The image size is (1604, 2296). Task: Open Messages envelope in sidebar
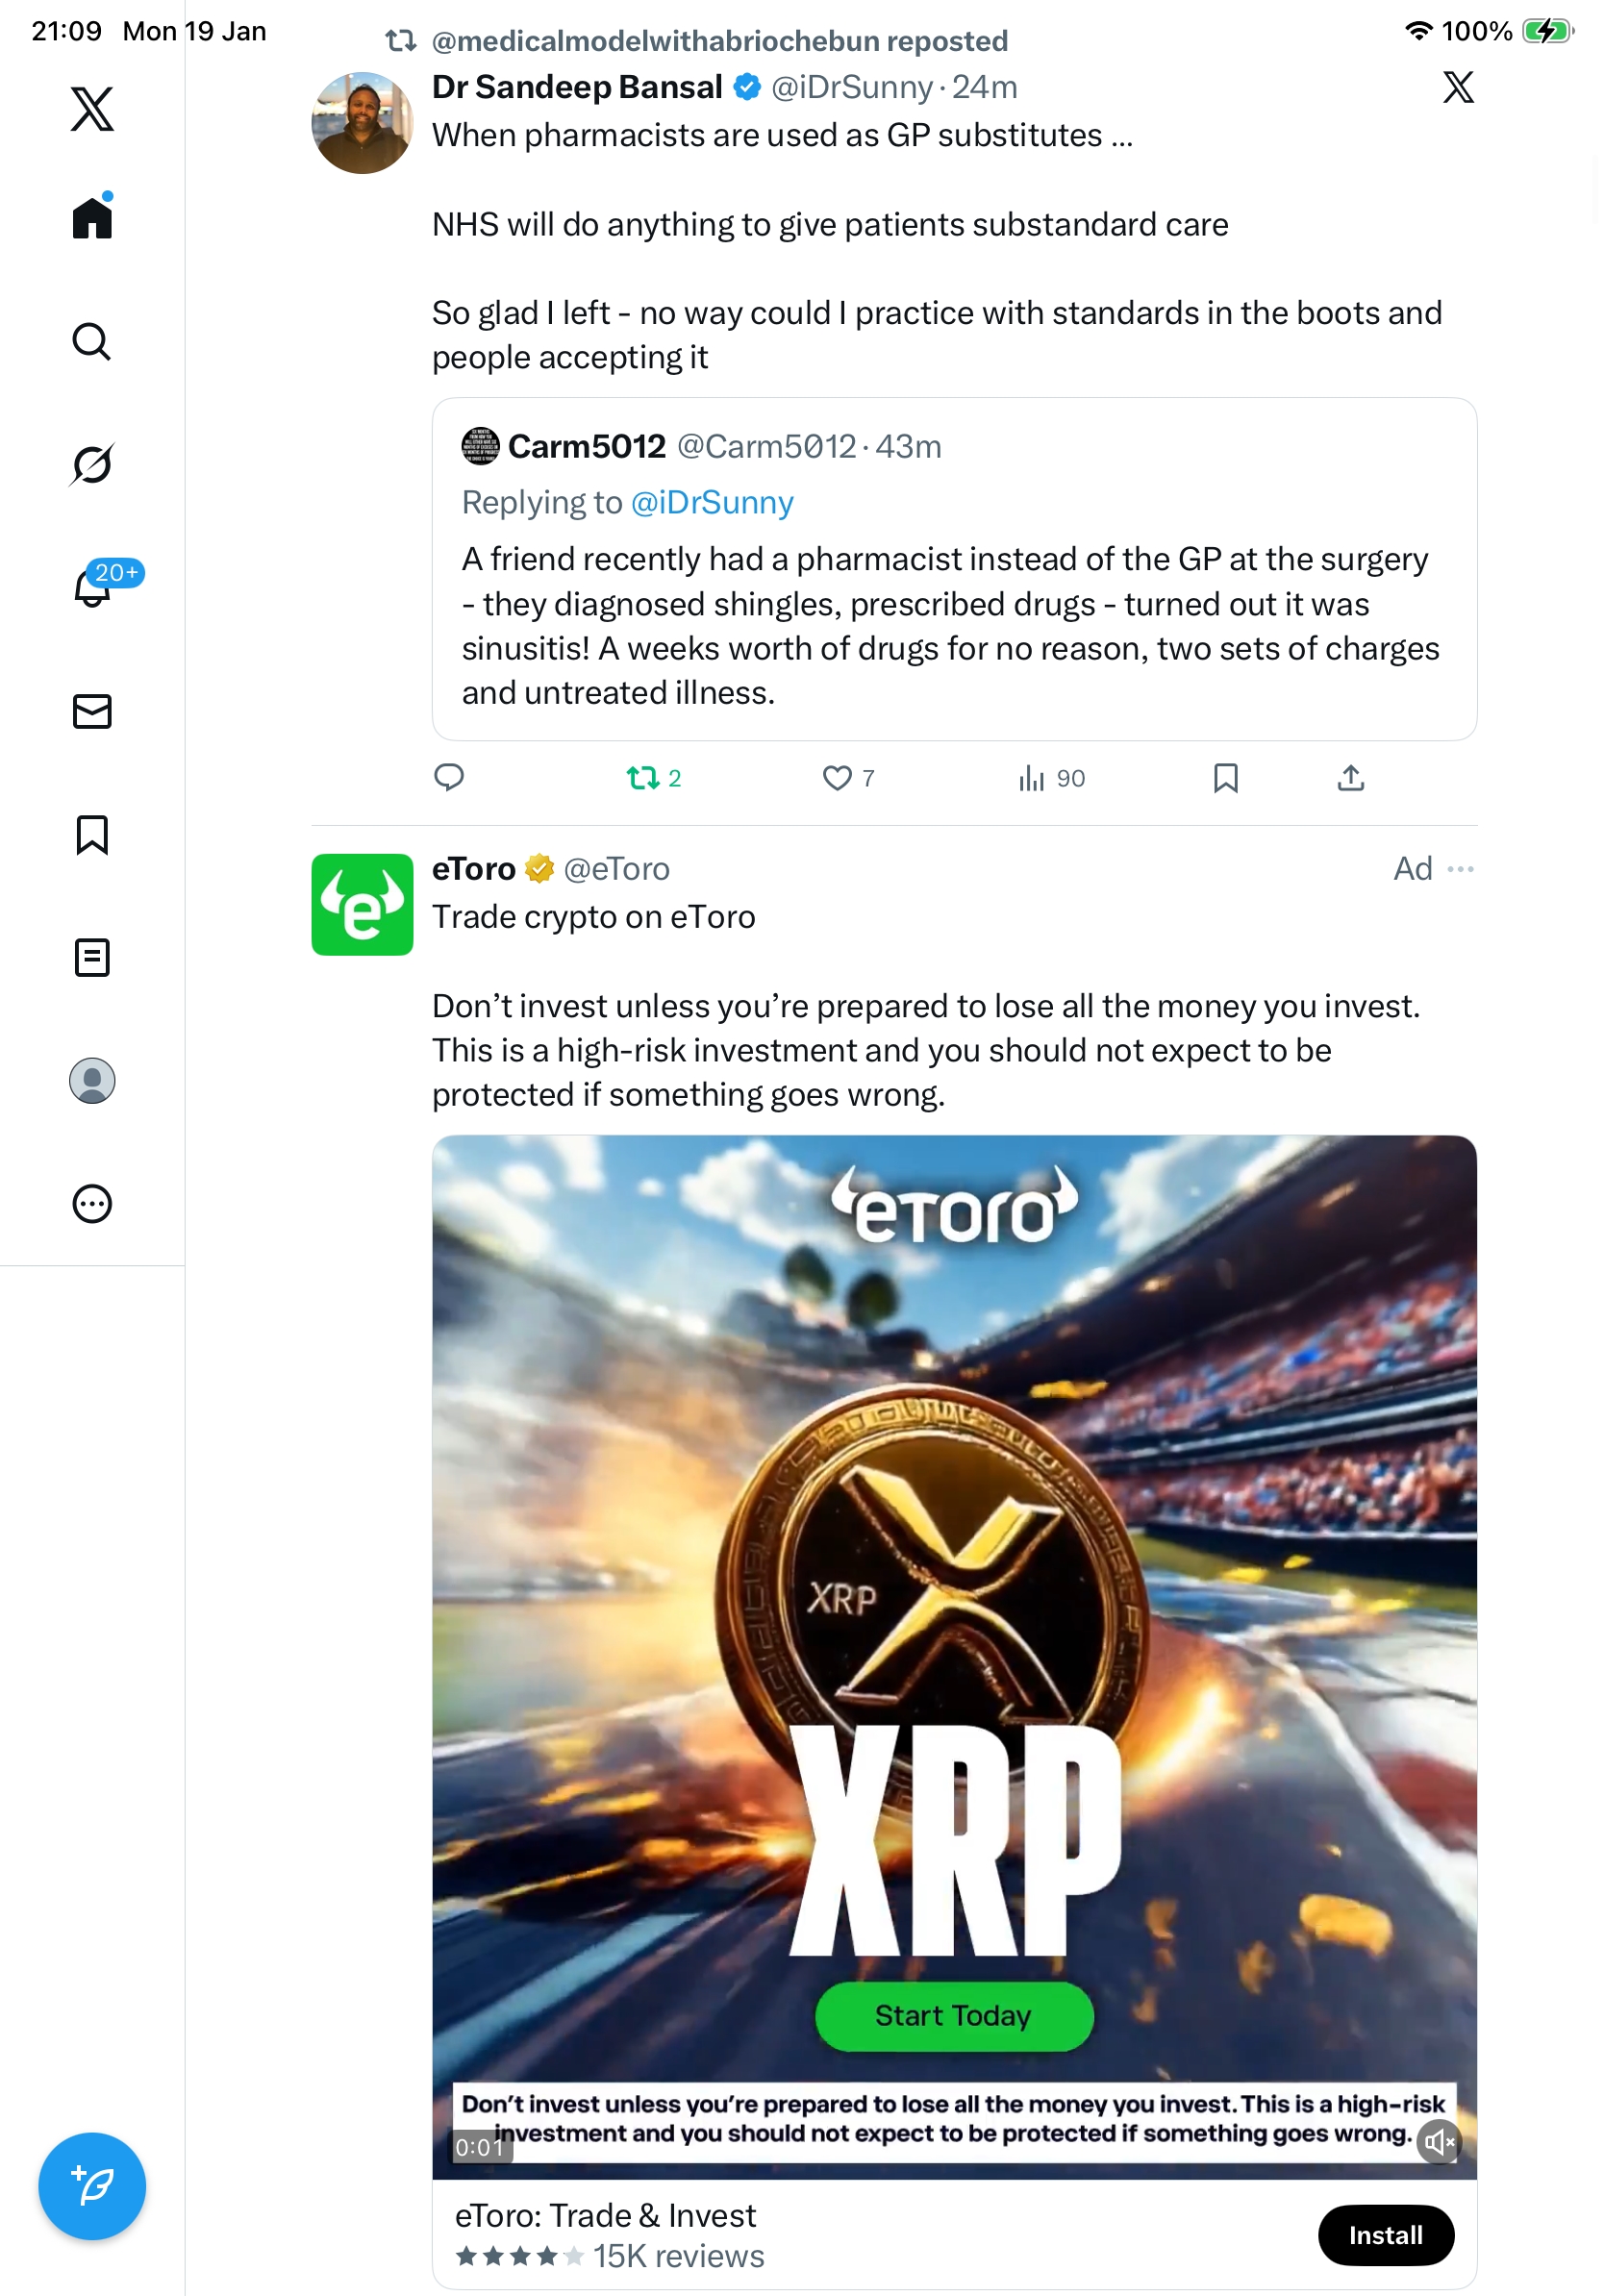coord(92,711)
